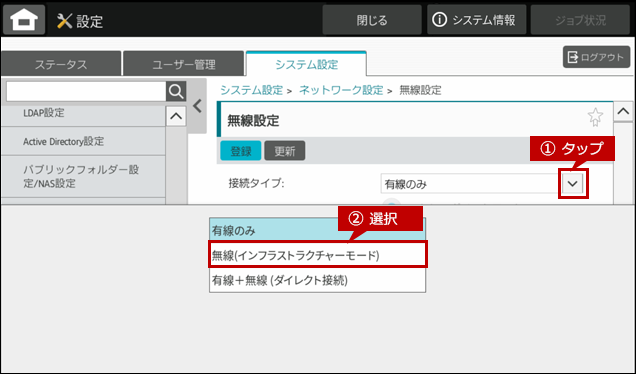Click the 更新 button
This screenshot has height=374, width=636.
pyautogui.click(x=285, y=150)
